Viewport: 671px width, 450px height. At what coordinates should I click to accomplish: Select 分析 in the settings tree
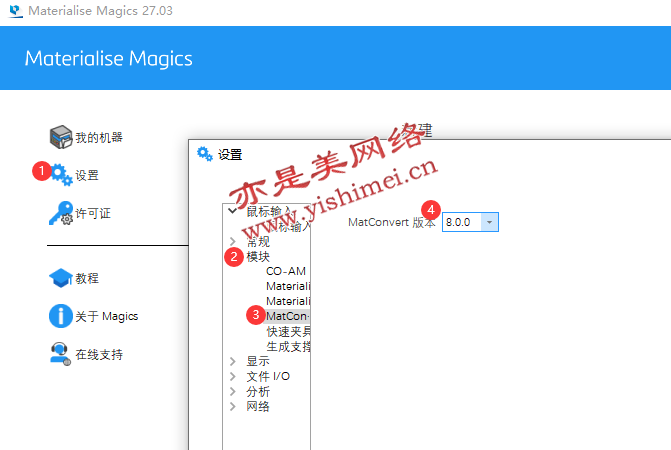tap(258, 391)
